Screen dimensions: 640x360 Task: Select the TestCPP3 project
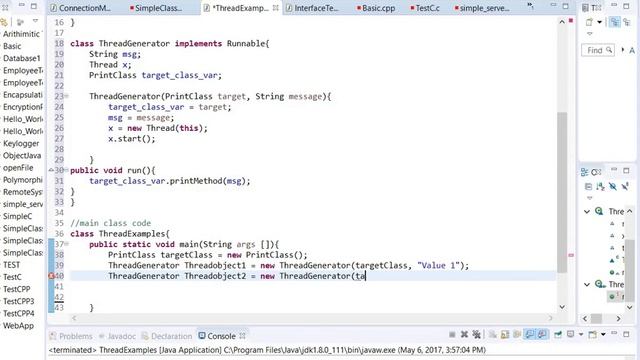(x=19, y=301)
